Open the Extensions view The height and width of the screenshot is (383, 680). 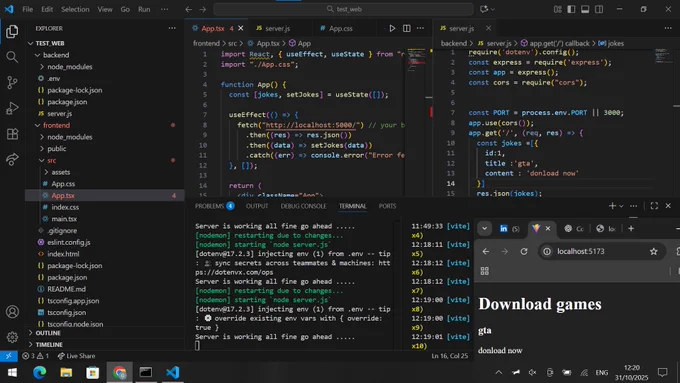pyautogui.click(x=12, y=134)
